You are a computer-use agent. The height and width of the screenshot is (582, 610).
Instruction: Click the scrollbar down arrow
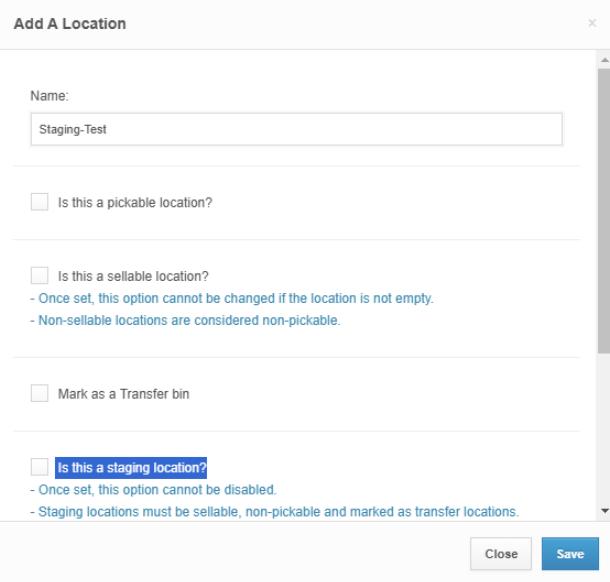click(603, 510)
